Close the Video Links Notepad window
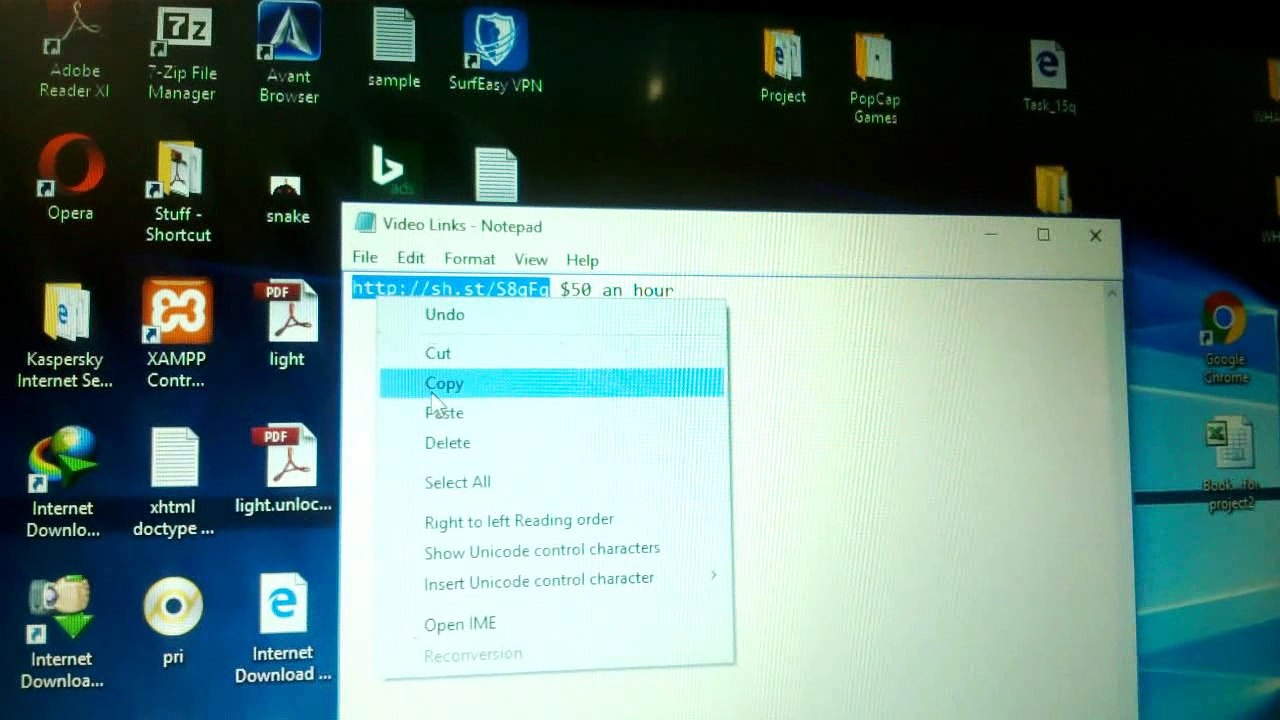 [x=1095, y=236]
